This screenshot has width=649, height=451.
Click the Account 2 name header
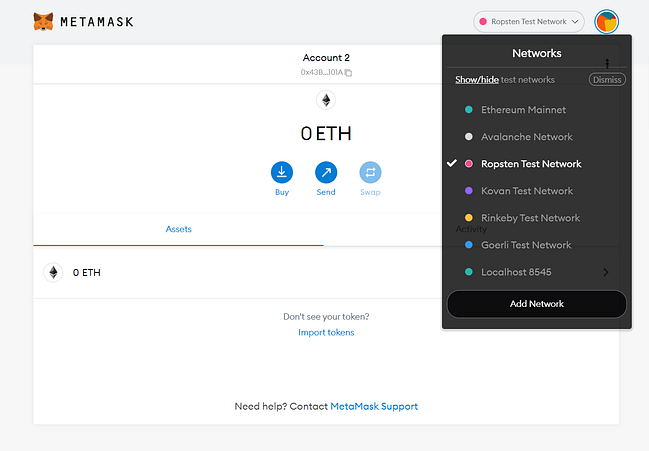tap(326, 58)
